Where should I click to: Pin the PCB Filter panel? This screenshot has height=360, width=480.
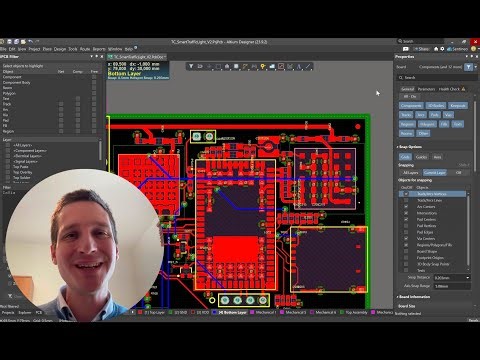tap(97, 57)
